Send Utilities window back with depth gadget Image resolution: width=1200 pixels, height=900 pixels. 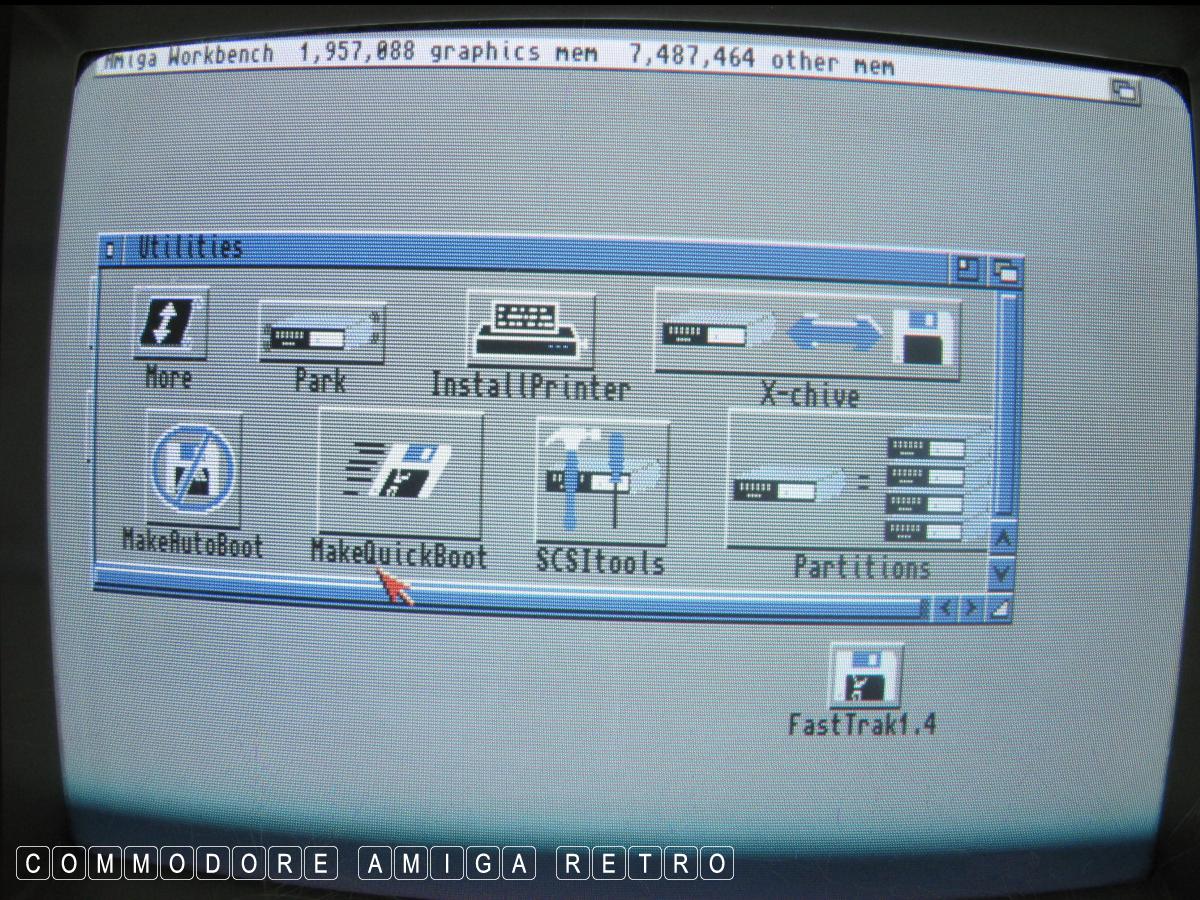1004,270
